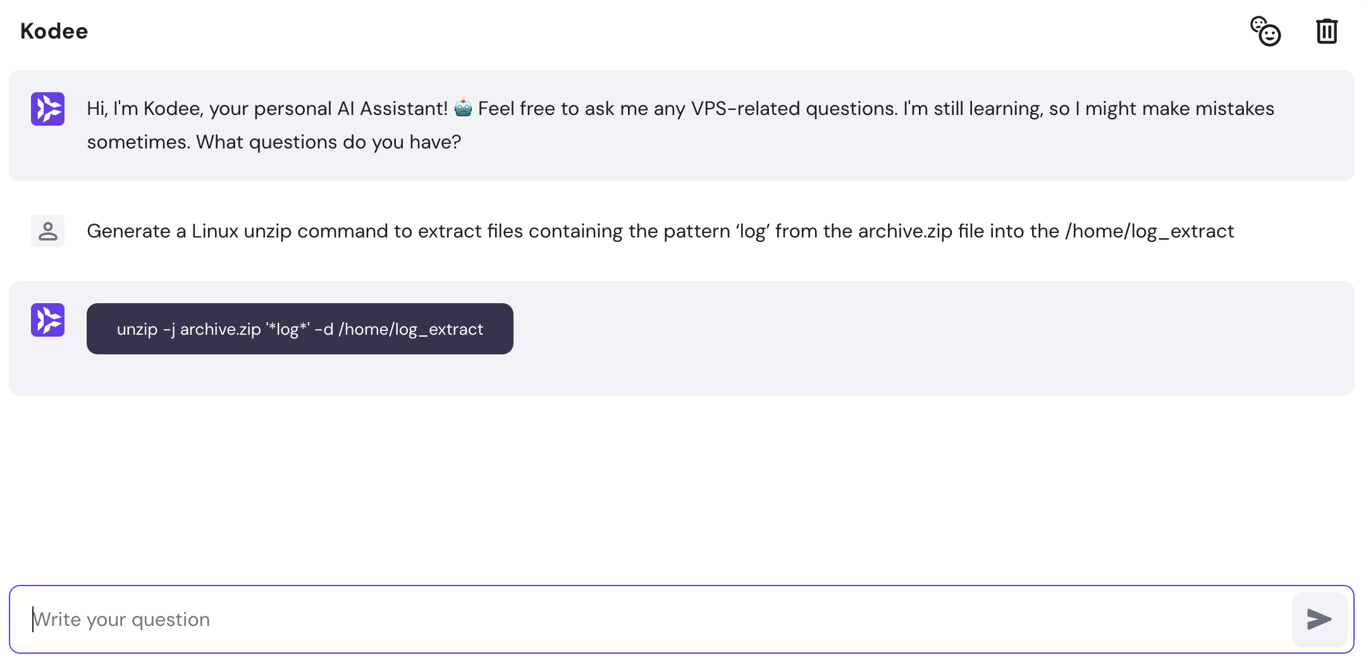Viewport: 1366px width, 667px height.
Task: Click the -j flag in the unzip command
Action: click(172, 328)
